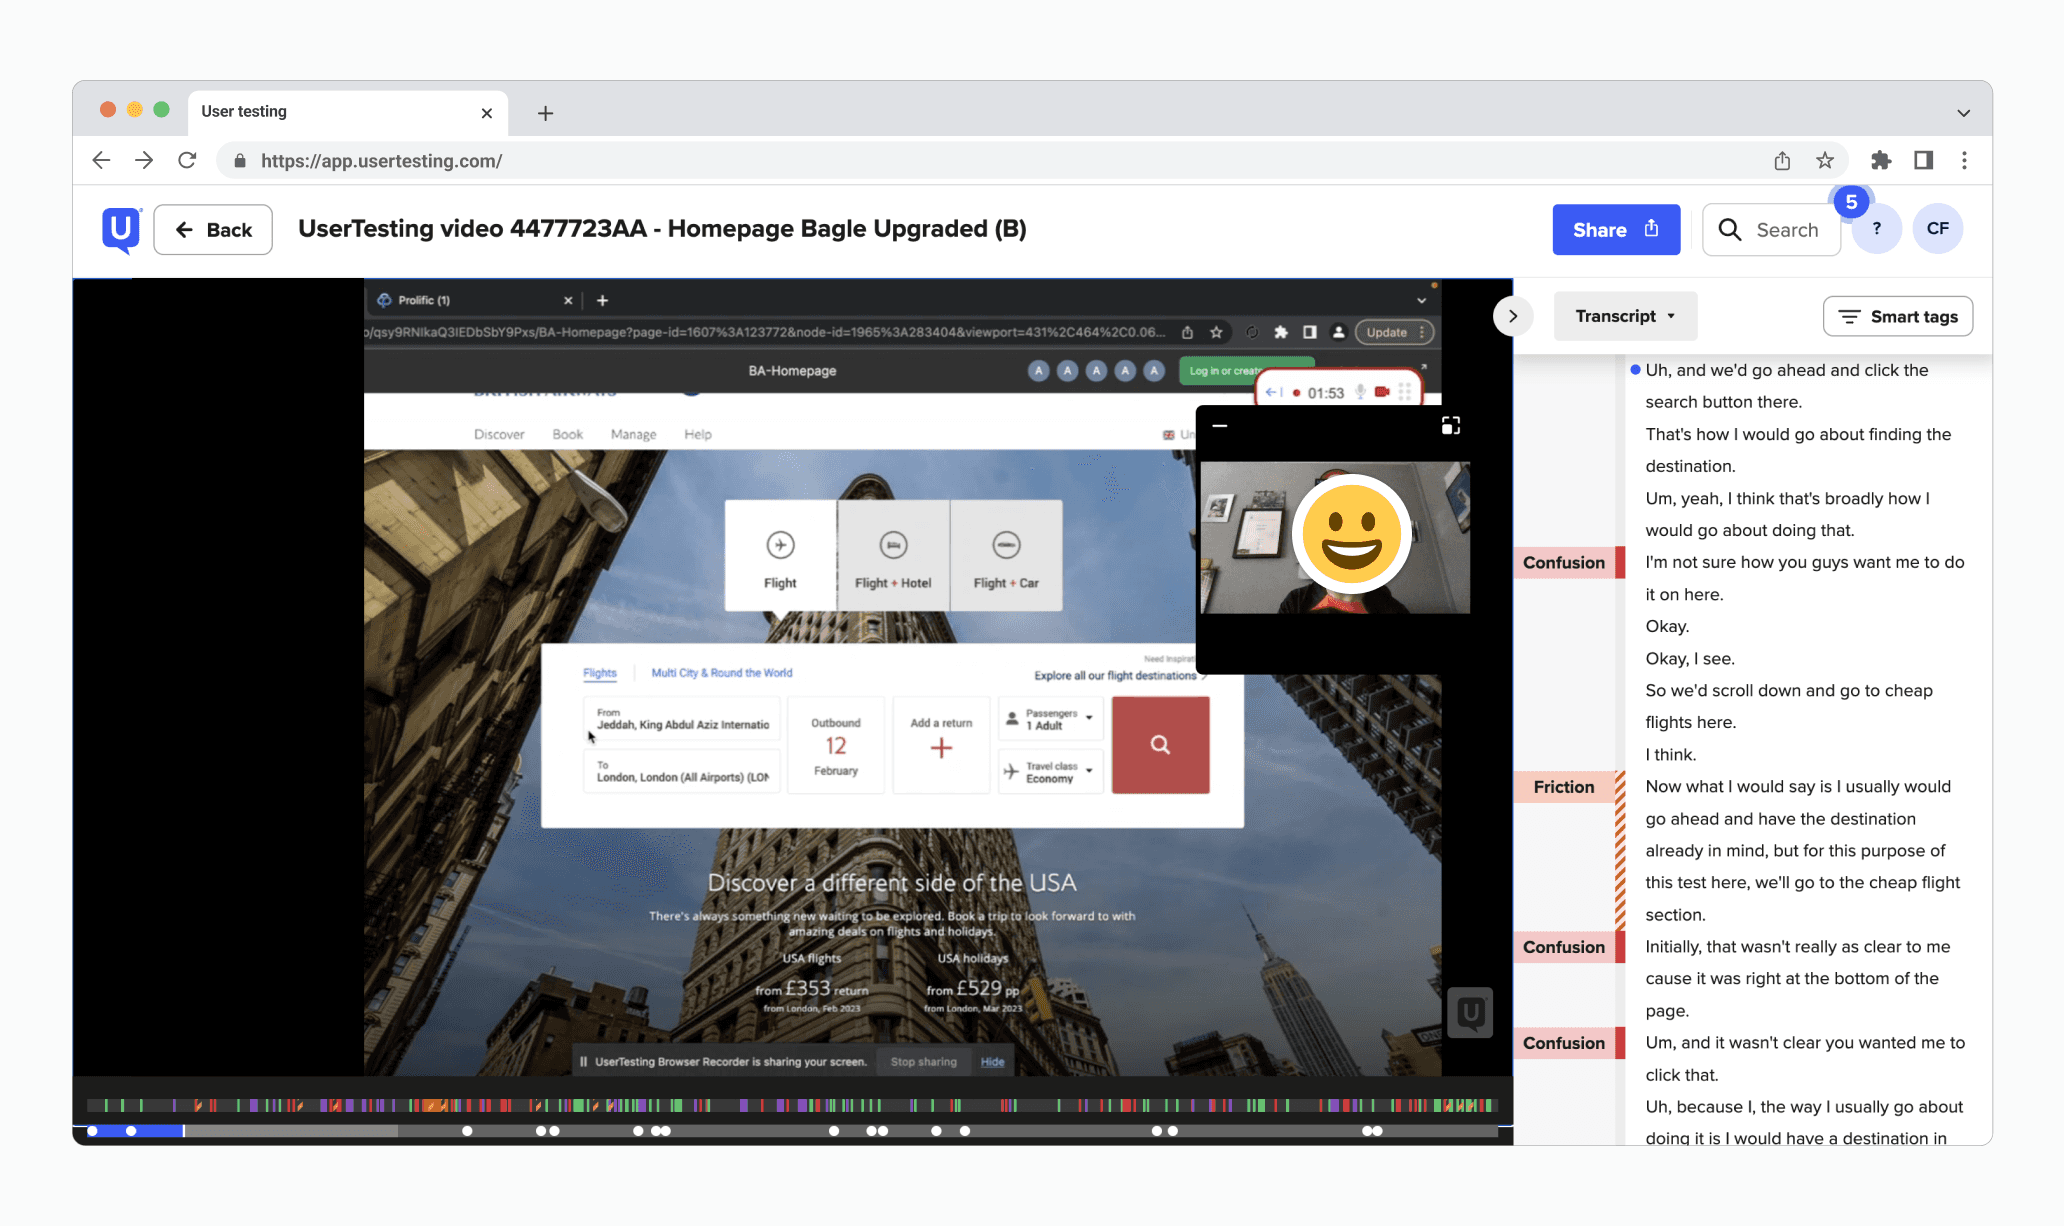Image resolution: width=2064 pixels, height=1226 pixels.
Task: Bookmark page with star icon
Action: 1825,160
